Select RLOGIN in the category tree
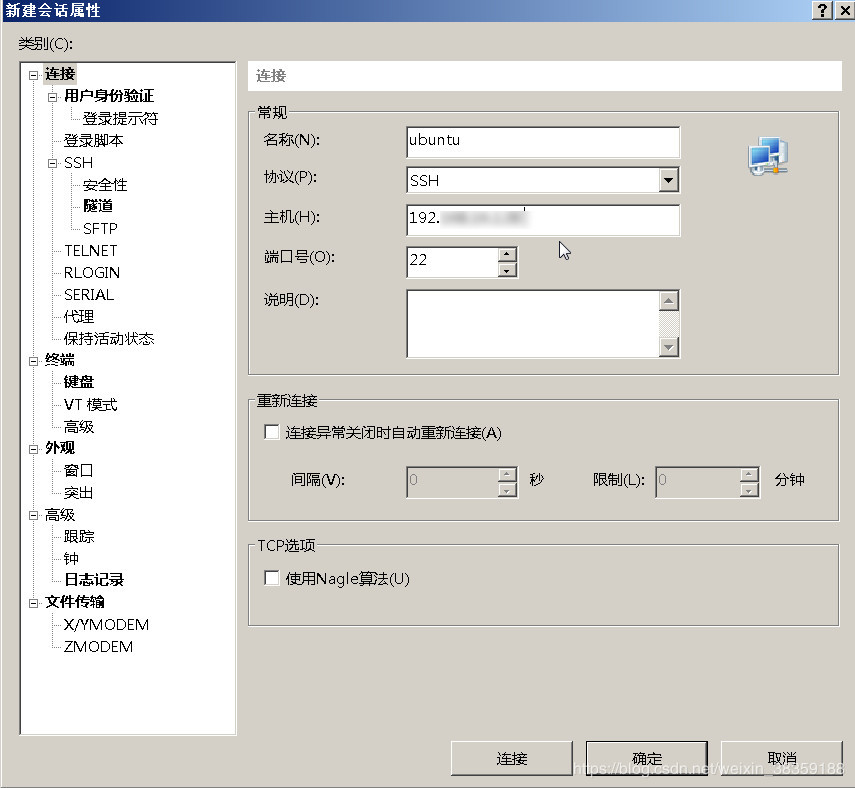The image size is (855, 788). pyautogui.click(x=92, y=272)
